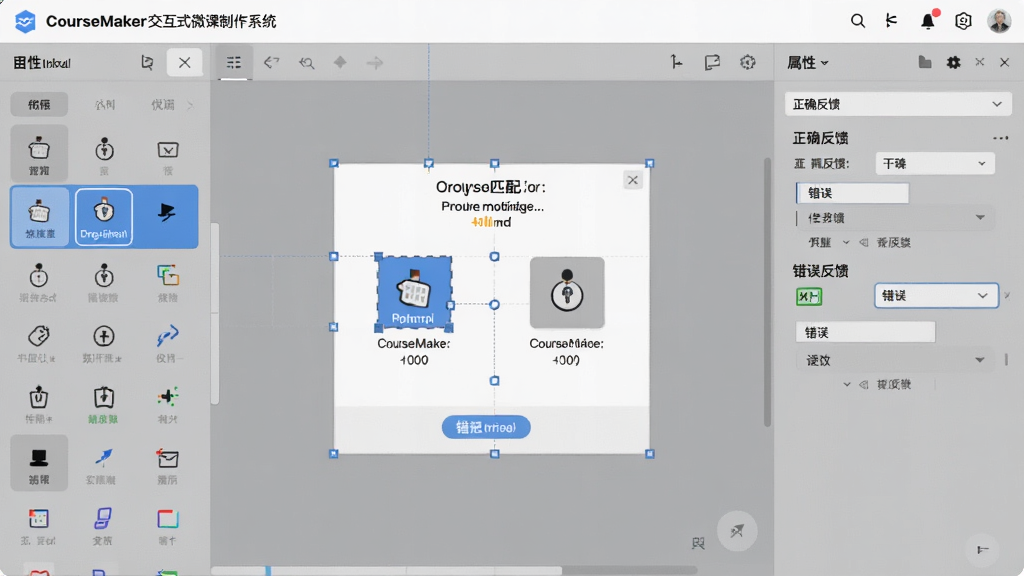Select the envelope with red arrow component
The width and height of the screenshot is (1024, 576).
coord(168,465)
